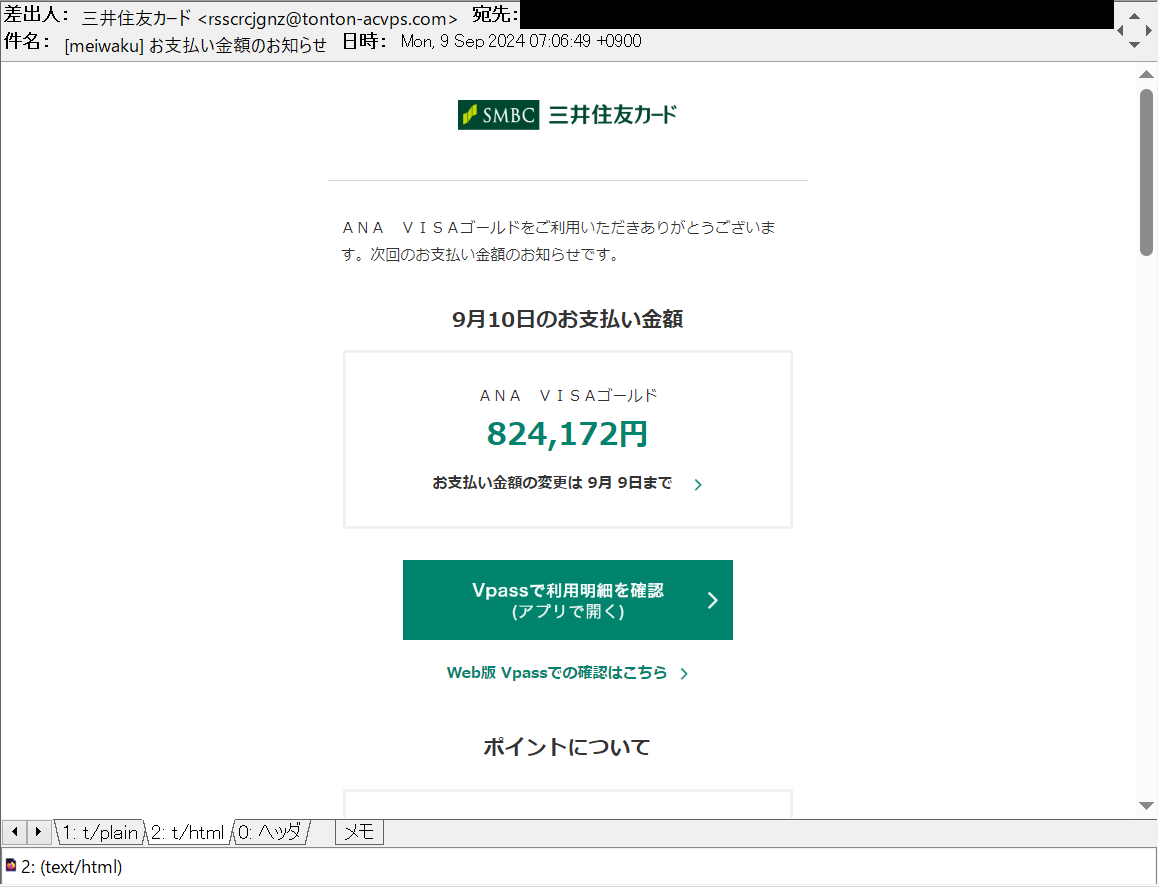Open お支払い金額の変更は 9月 9日まで link
The width and height of the screenshot is (1159, 887).
(x=552, y=483)
